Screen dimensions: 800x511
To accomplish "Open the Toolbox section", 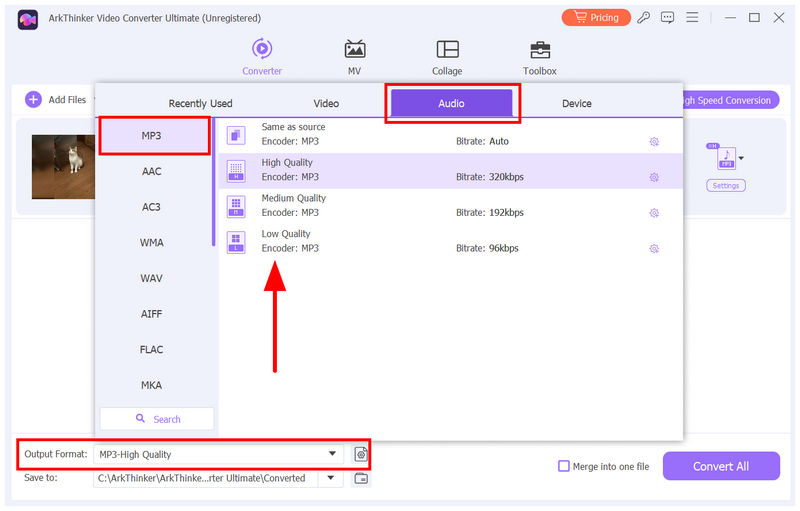I will 539,57.
